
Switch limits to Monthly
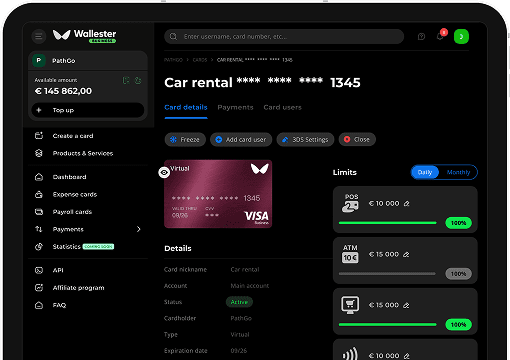(x=458, y=172)
